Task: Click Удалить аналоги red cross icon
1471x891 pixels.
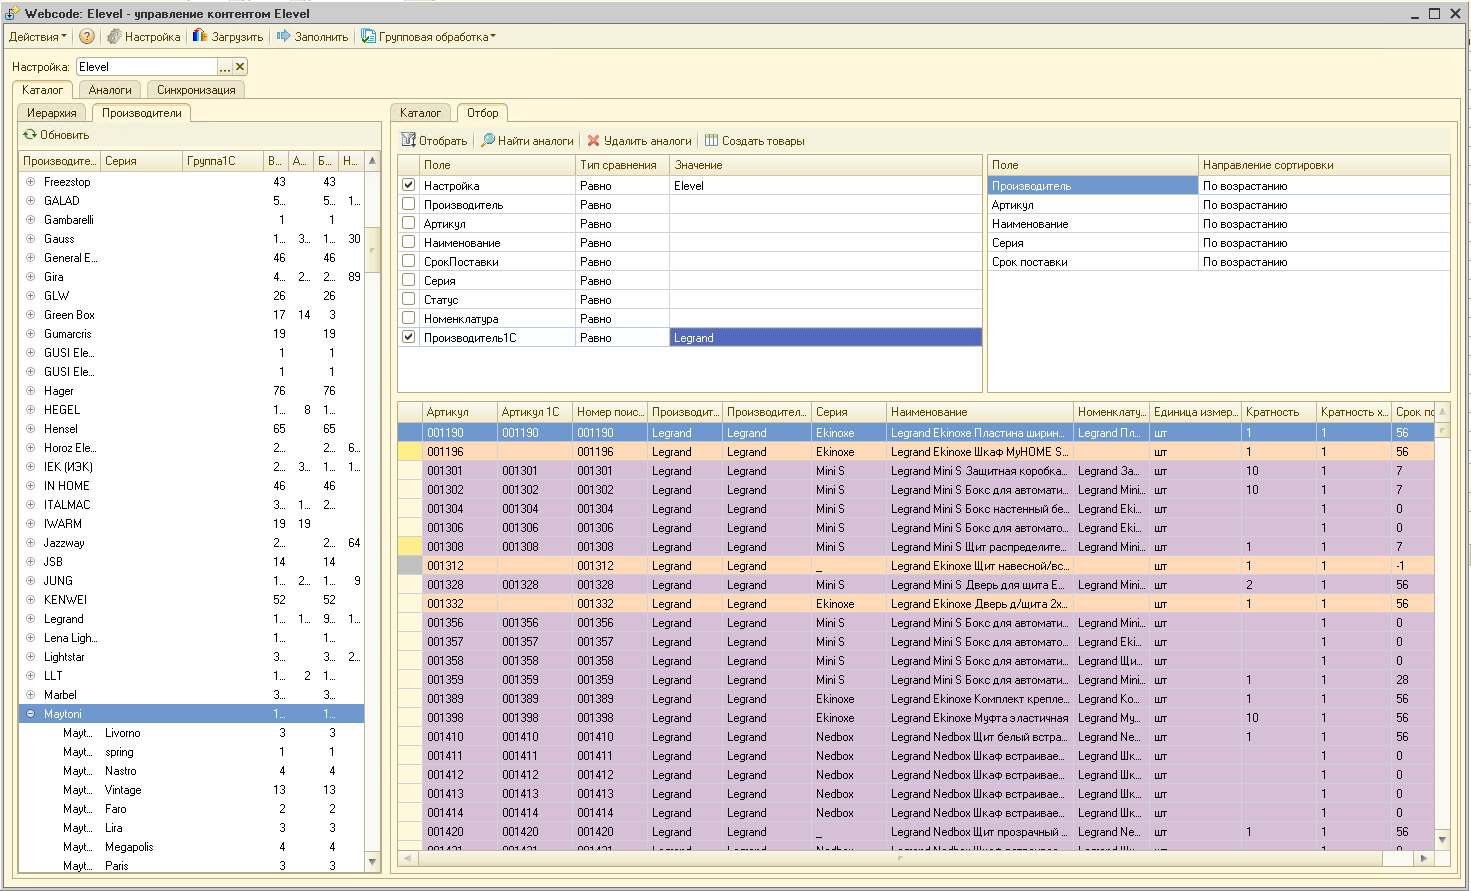Action: click(593, 141)
